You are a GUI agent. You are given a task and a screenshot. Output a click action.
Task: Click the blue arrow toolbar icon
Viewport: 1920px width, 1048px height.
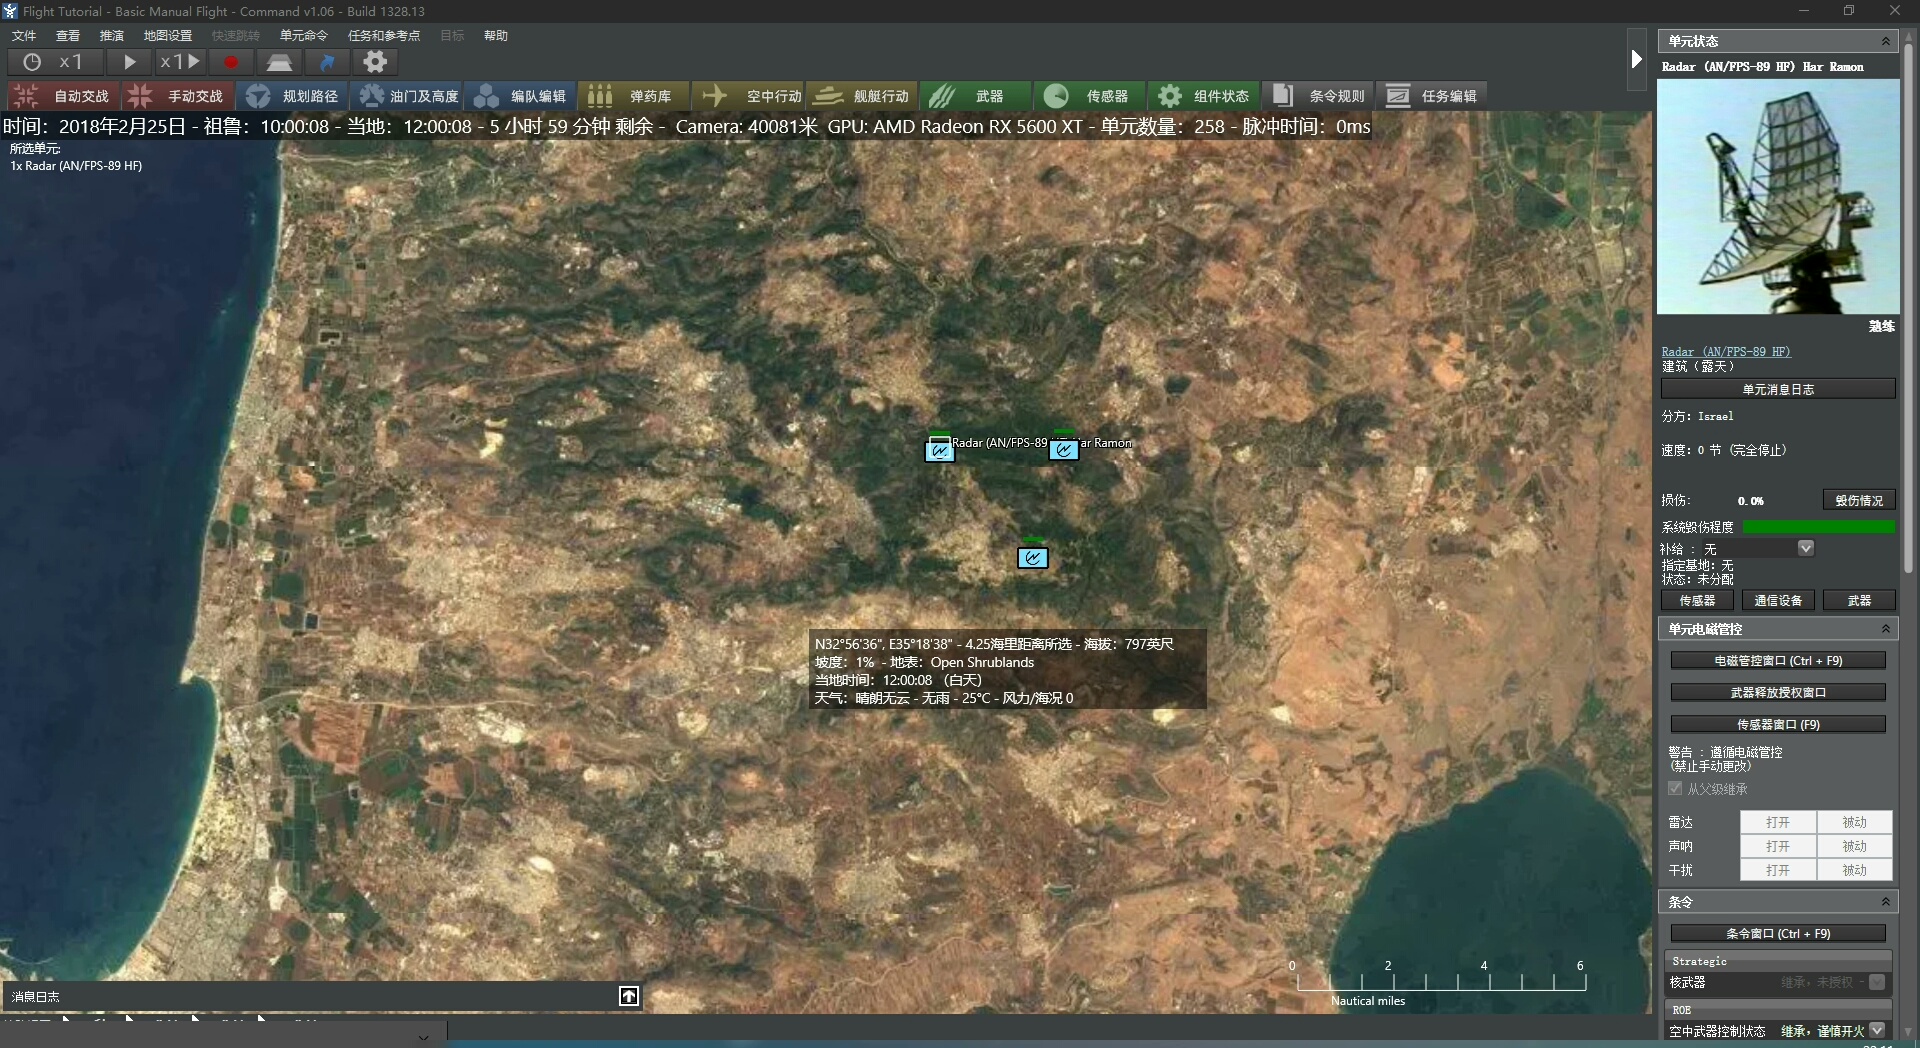327,62
